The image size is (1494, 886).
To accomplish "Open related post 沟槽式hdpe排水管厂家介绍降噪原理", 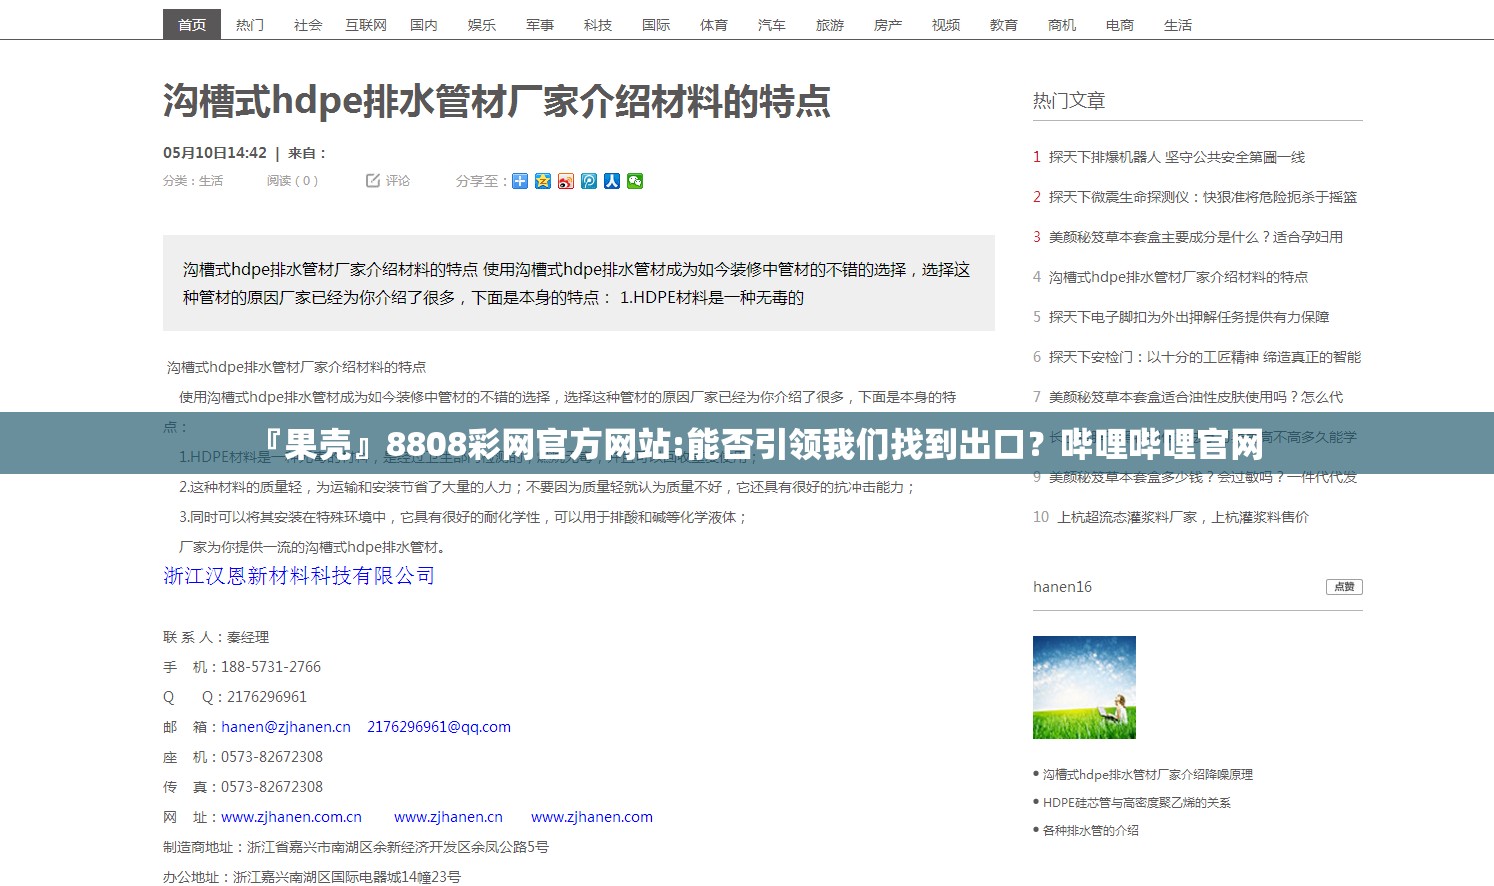I will (1147, 774).
